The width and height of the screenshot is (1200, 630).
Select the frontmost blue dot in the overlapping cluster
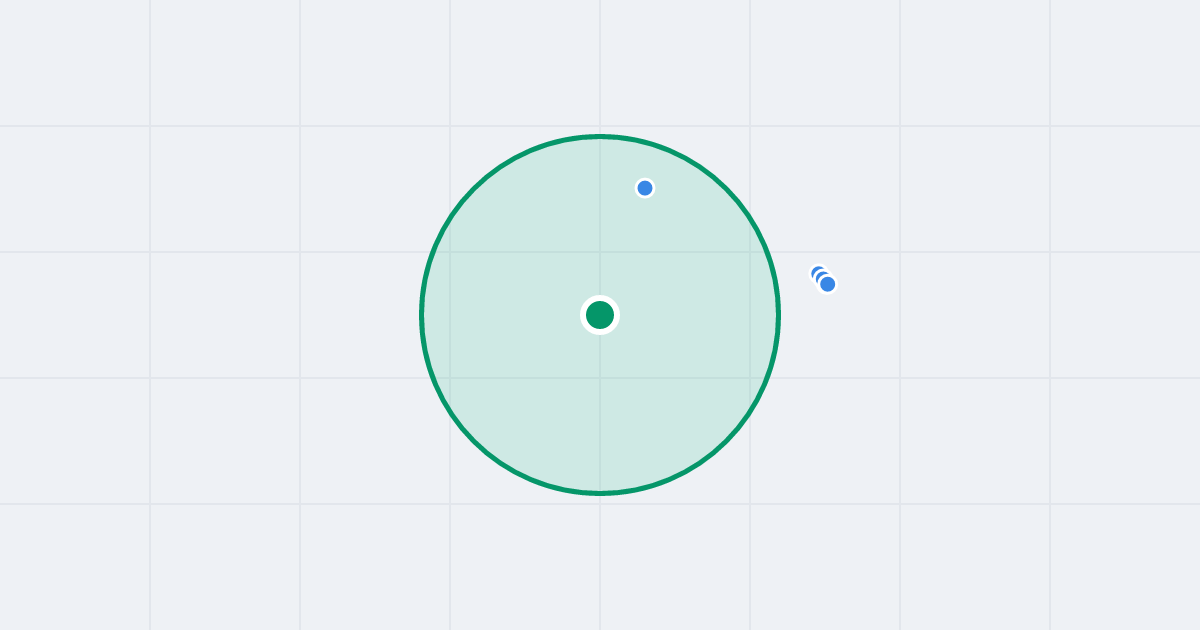tap(827, 284)
